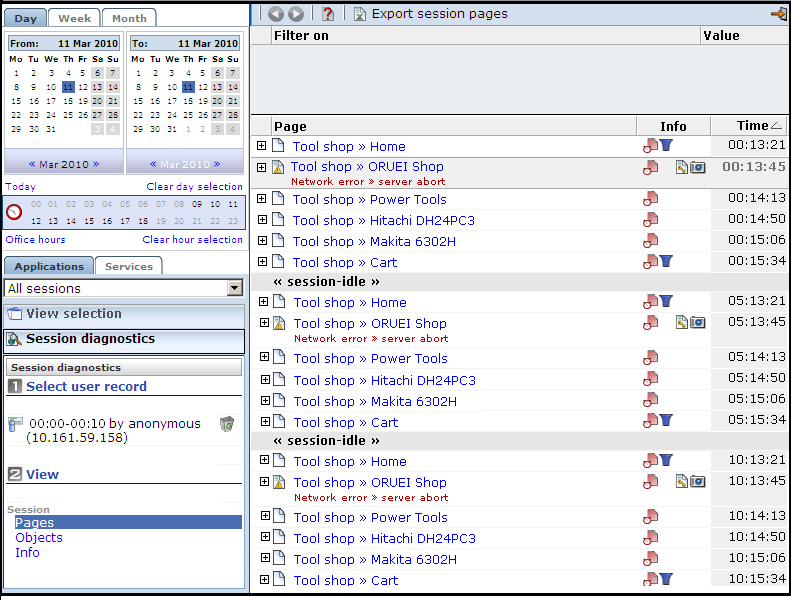Select day 12 in the From calendar

point(83,87)
